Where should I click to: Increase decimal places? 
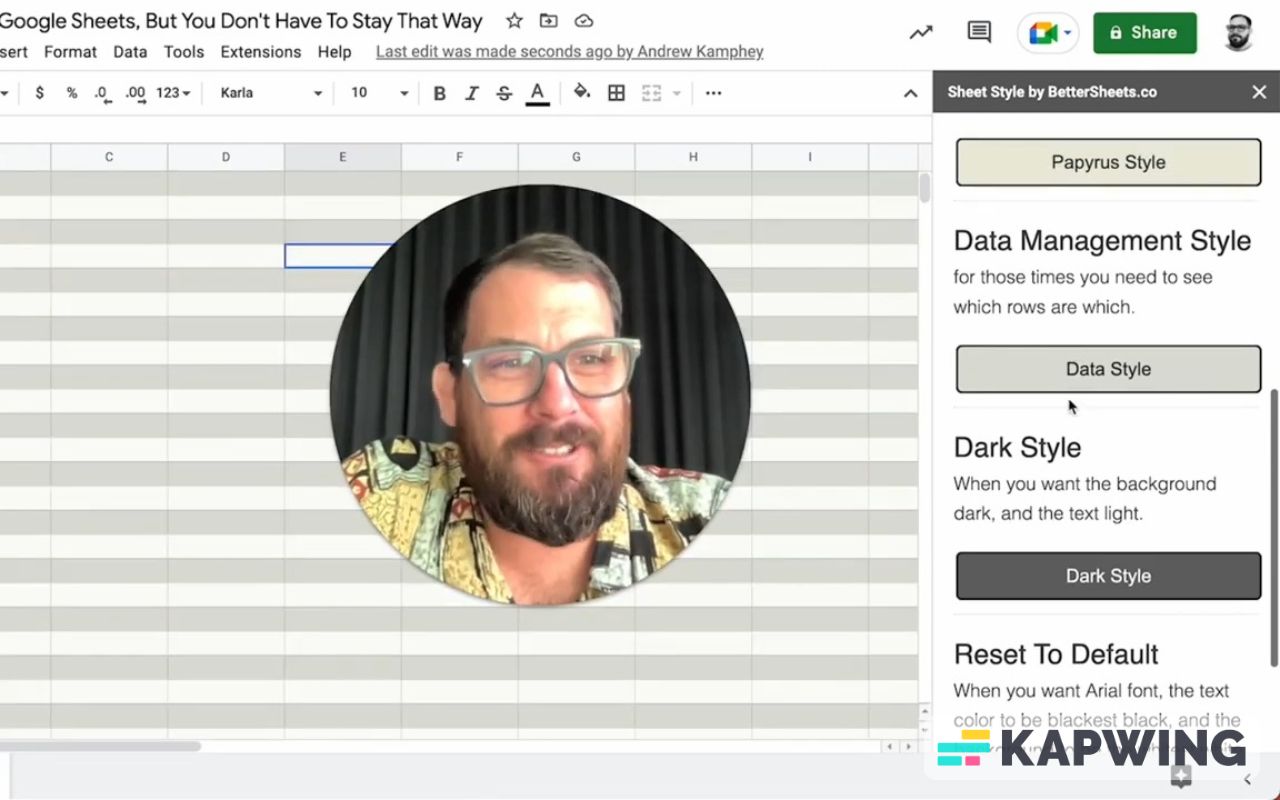point(135,94)
